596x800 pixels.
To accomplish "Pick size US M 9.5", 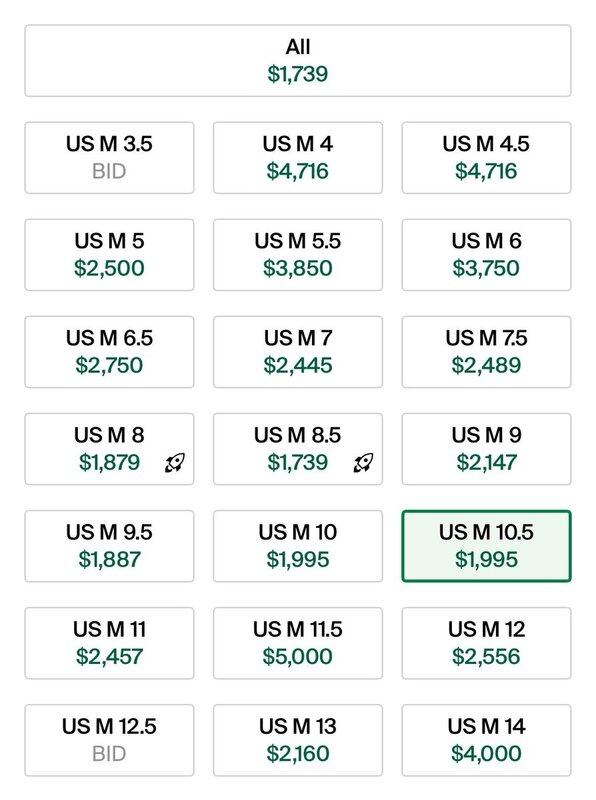I will click(109, 546).
